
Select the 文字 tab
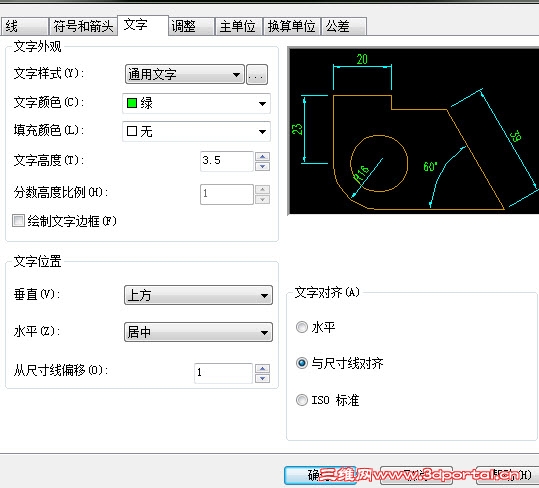click(143, 25)
